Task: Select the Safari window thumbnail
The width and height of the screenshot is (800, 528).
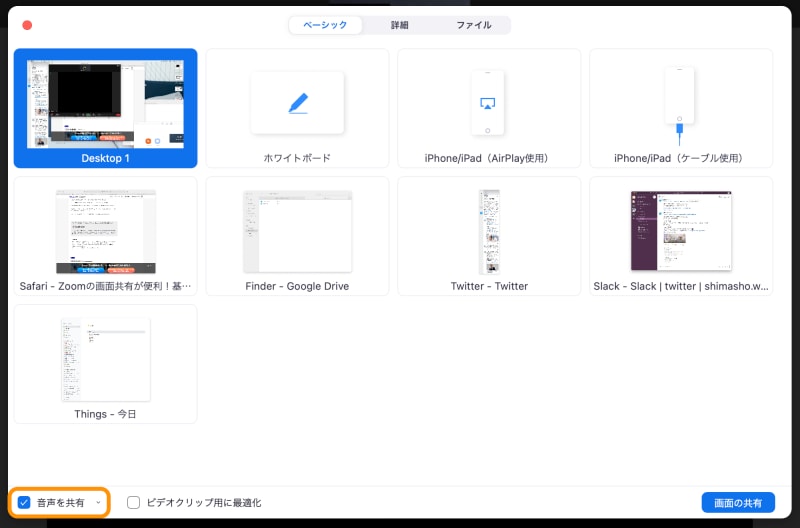Action: point(106,232)
